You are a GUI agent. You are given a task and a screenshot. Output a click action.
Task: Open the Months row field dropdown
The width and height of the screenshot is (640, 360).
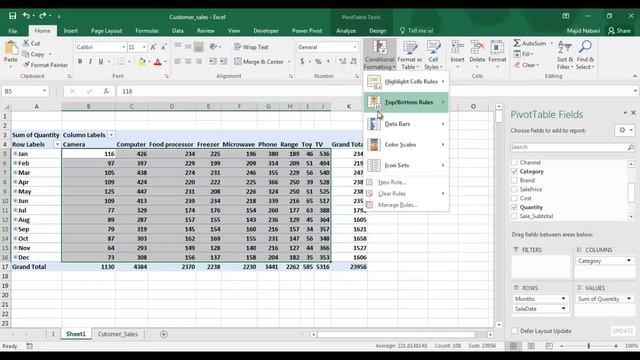pos(563,299)
